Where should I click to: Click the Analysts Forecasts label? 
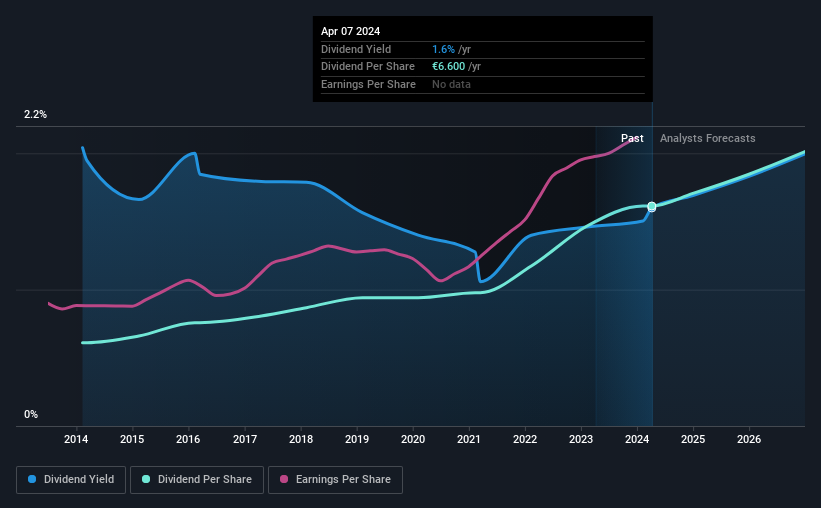[x=707, y=138]
